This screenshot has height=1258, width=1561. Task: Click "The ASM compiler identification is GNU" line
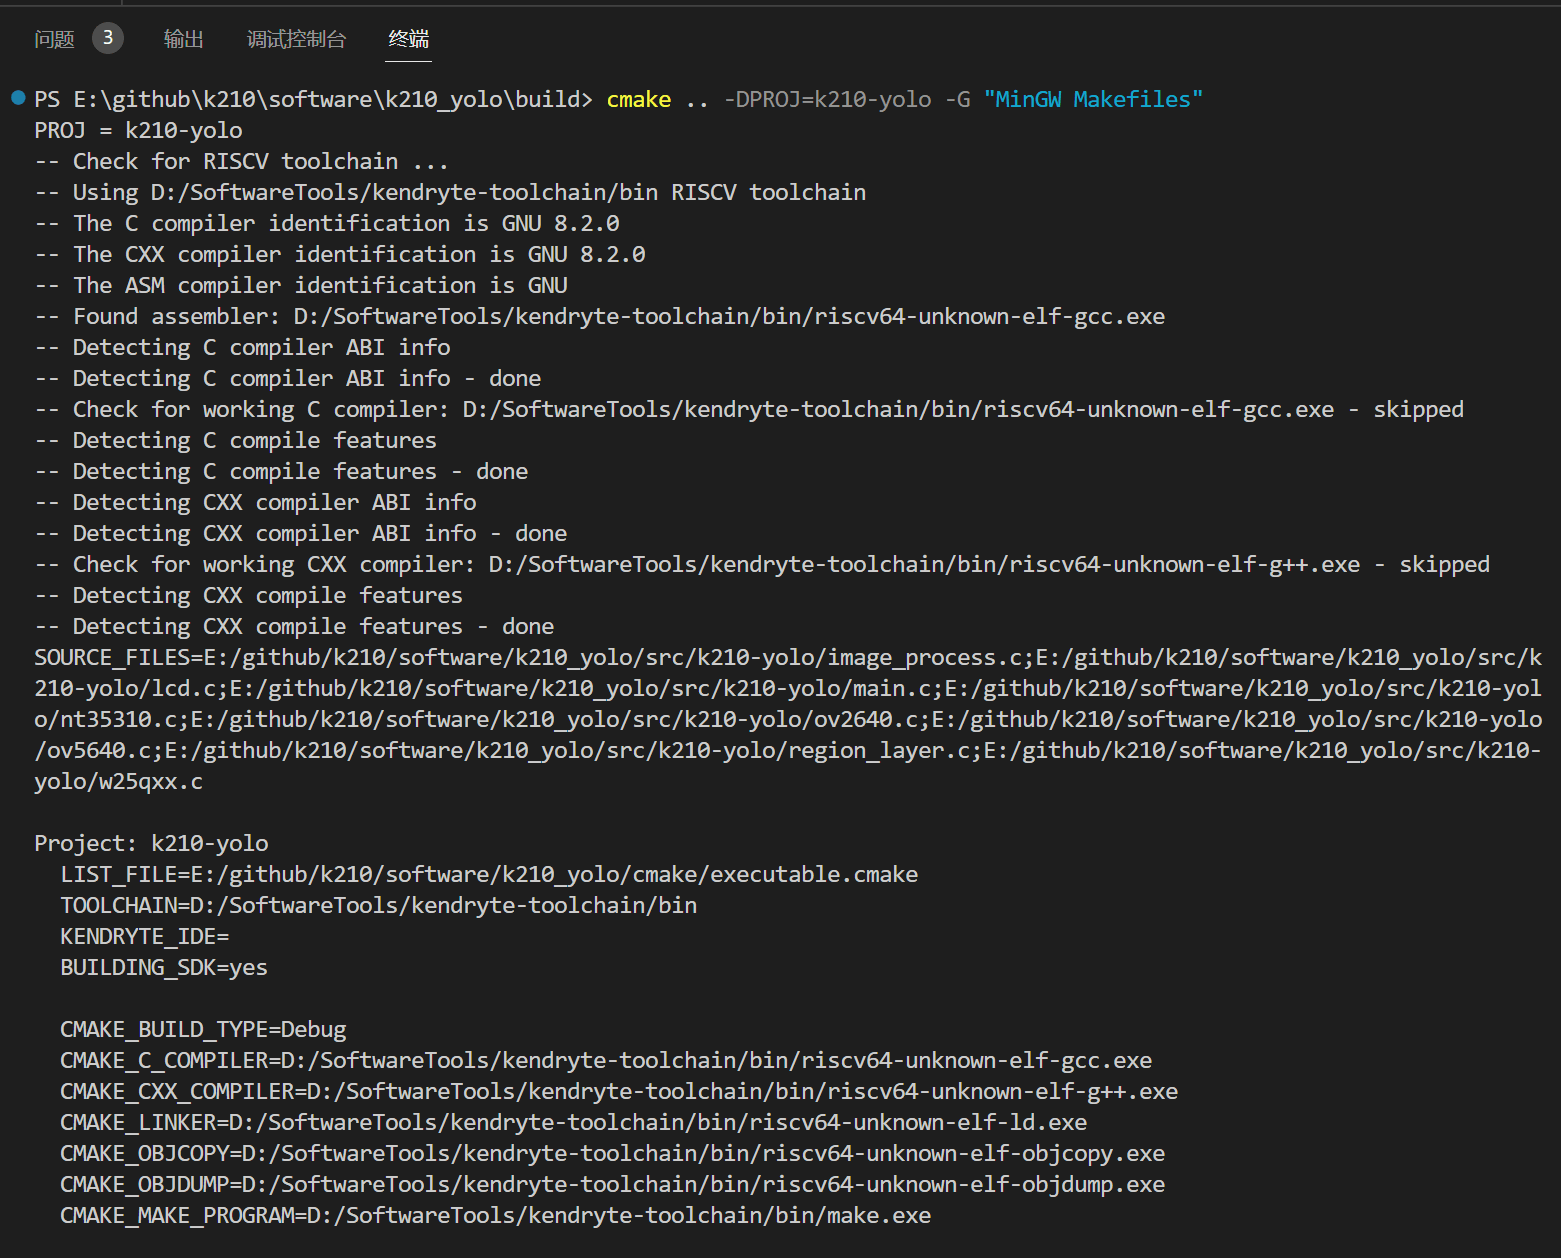[x=301, y=286]
